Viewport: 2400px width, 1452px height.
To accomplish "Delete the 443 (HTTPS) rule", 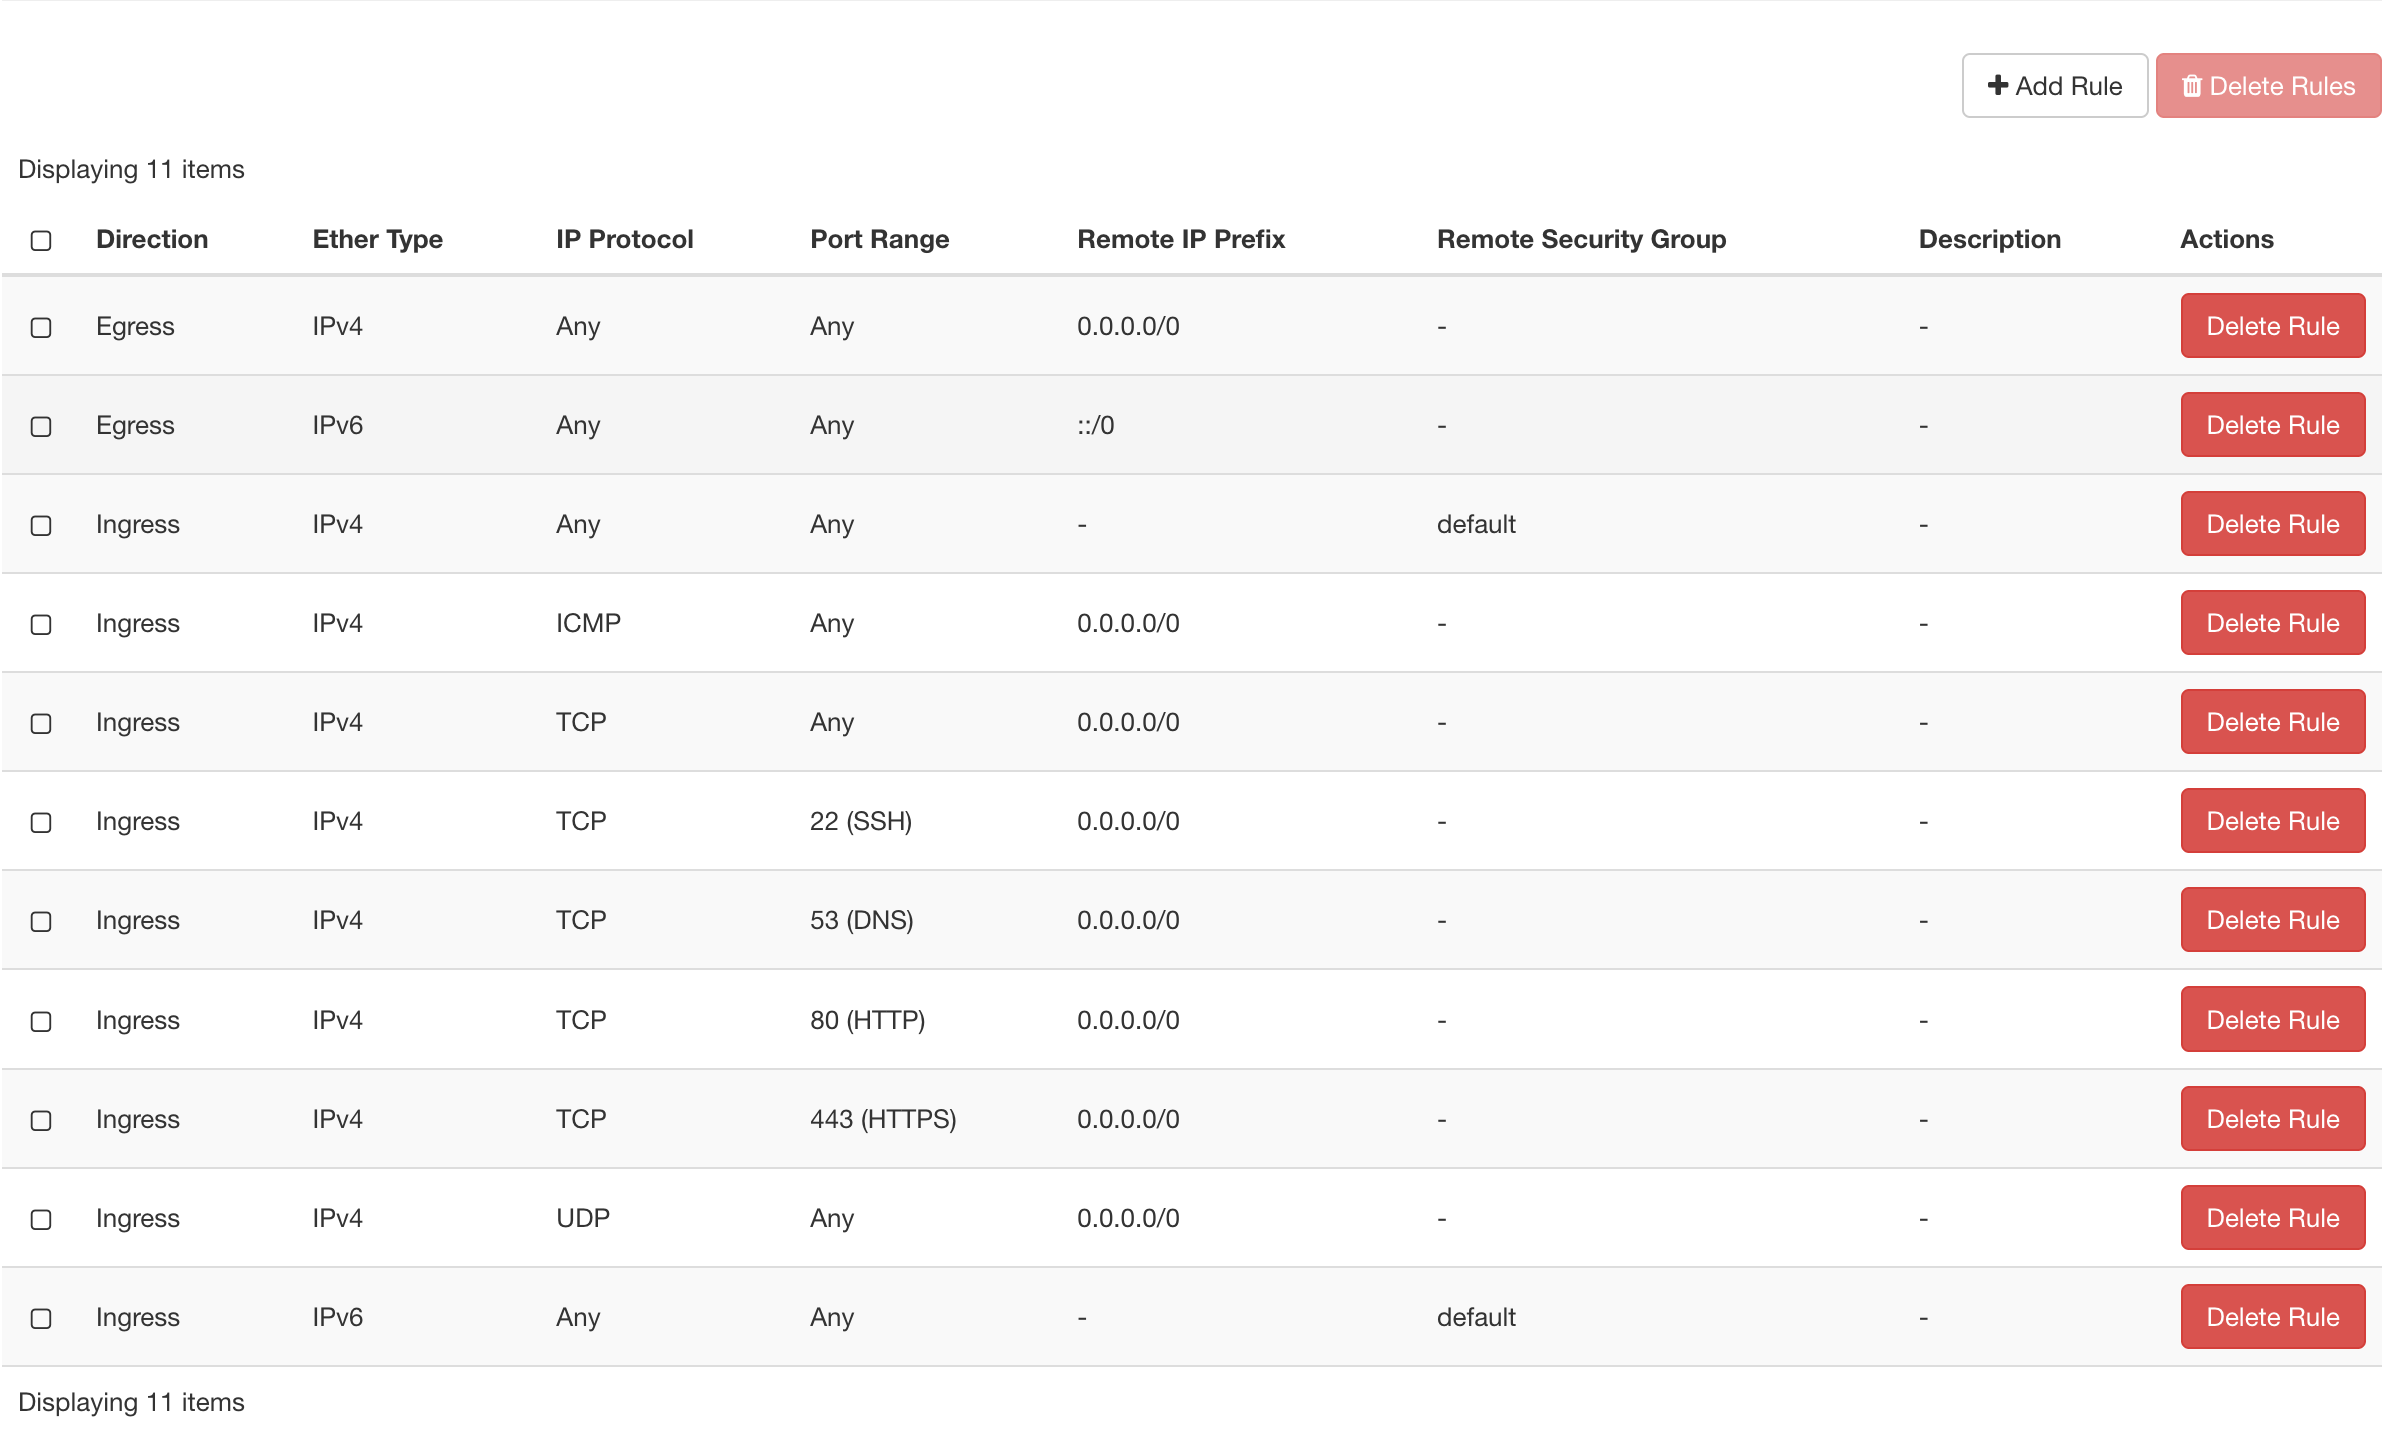I will [x=2272, y=1118].
